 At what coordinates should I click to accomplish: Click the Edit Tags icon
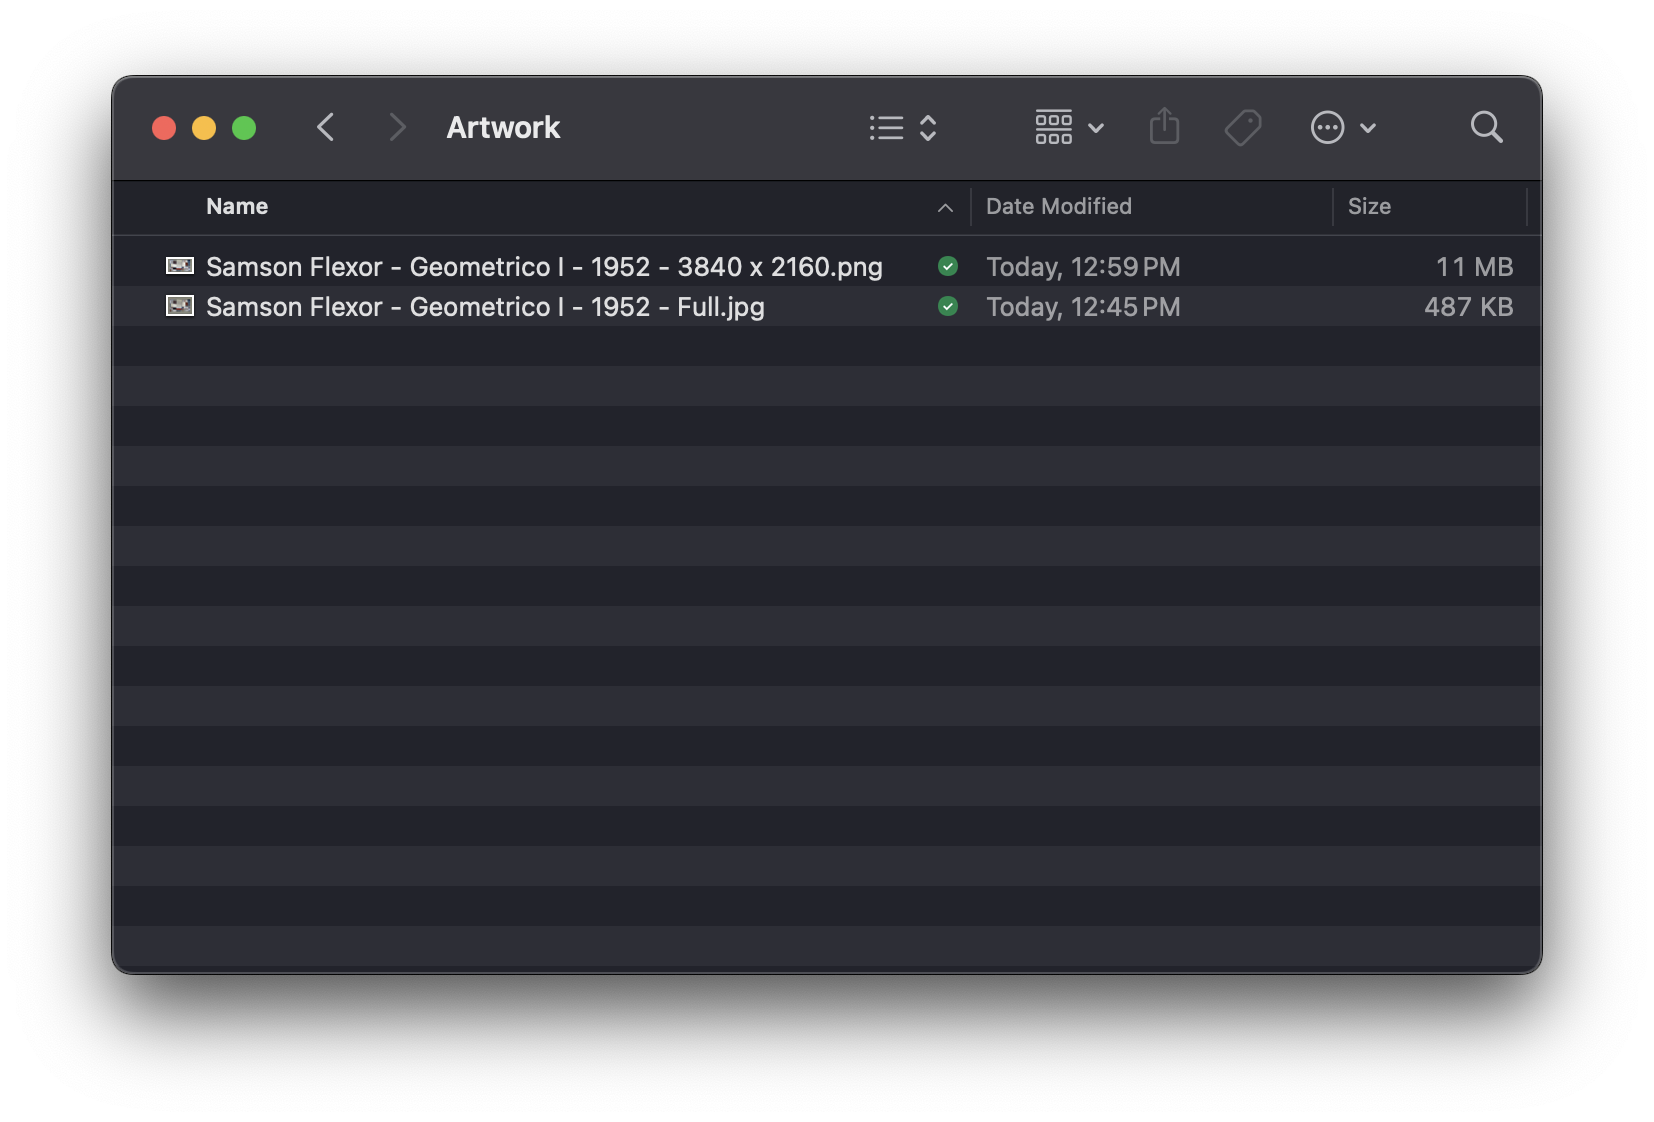point(1243,127)
